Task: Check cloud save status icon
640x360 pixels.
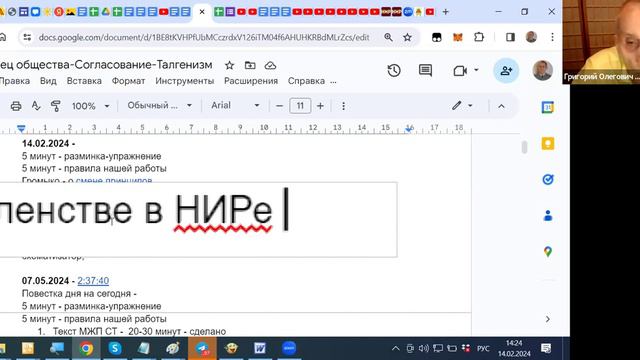Action: pos(270,65)
